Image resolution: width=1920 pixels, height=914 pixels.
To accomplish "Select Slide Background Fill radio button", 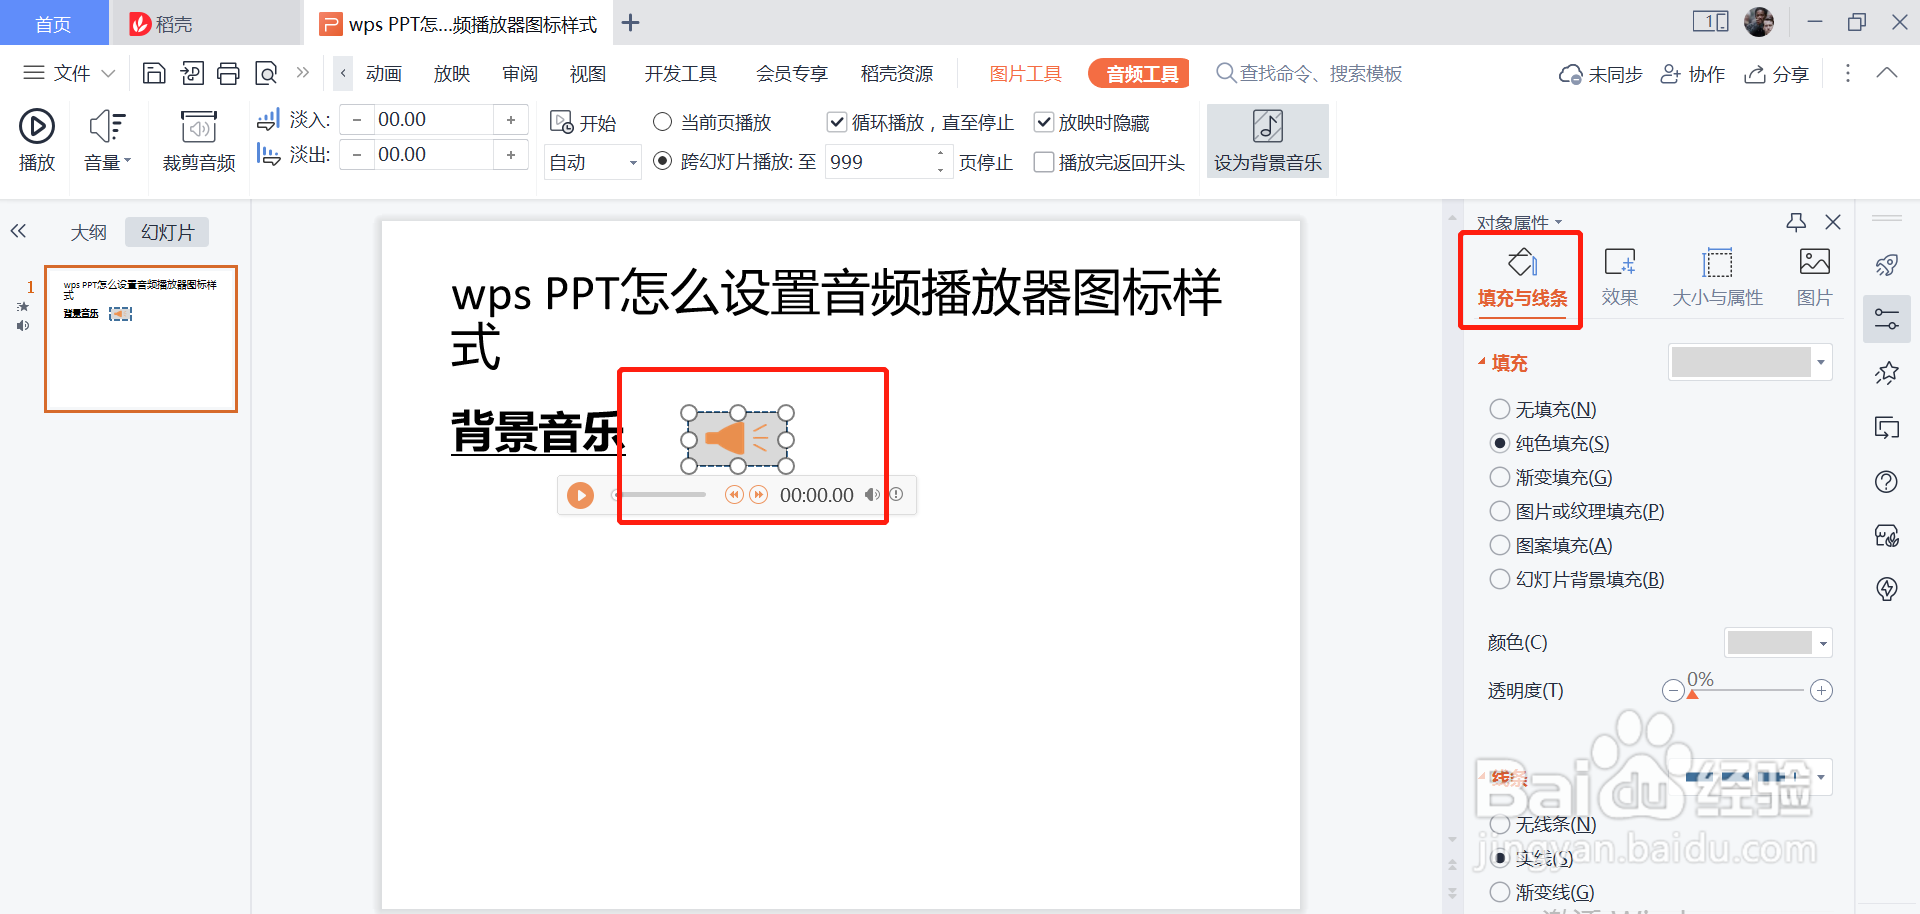I will [x=1500, y=579].
